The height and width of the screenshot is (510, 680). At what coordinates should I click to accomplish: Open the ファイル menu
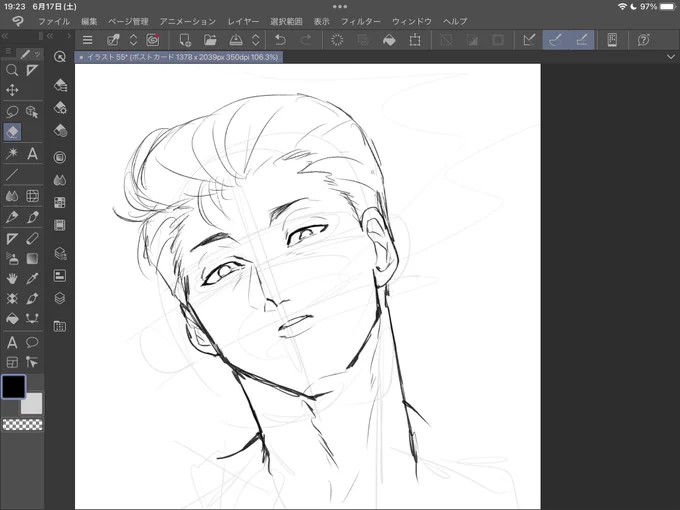54,22
